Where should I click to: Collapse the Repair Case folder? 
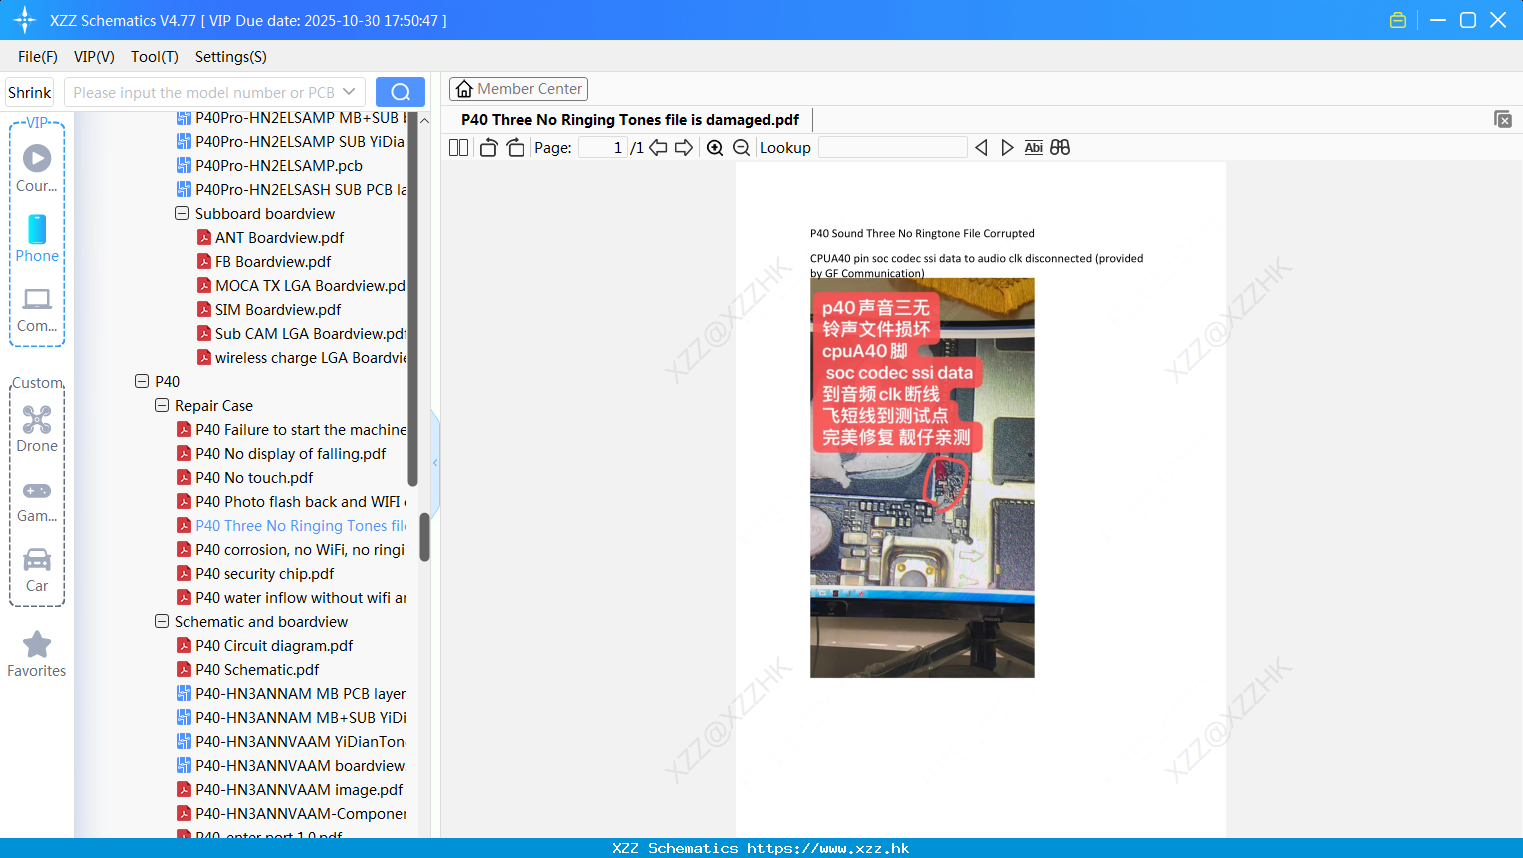(162, 405)
